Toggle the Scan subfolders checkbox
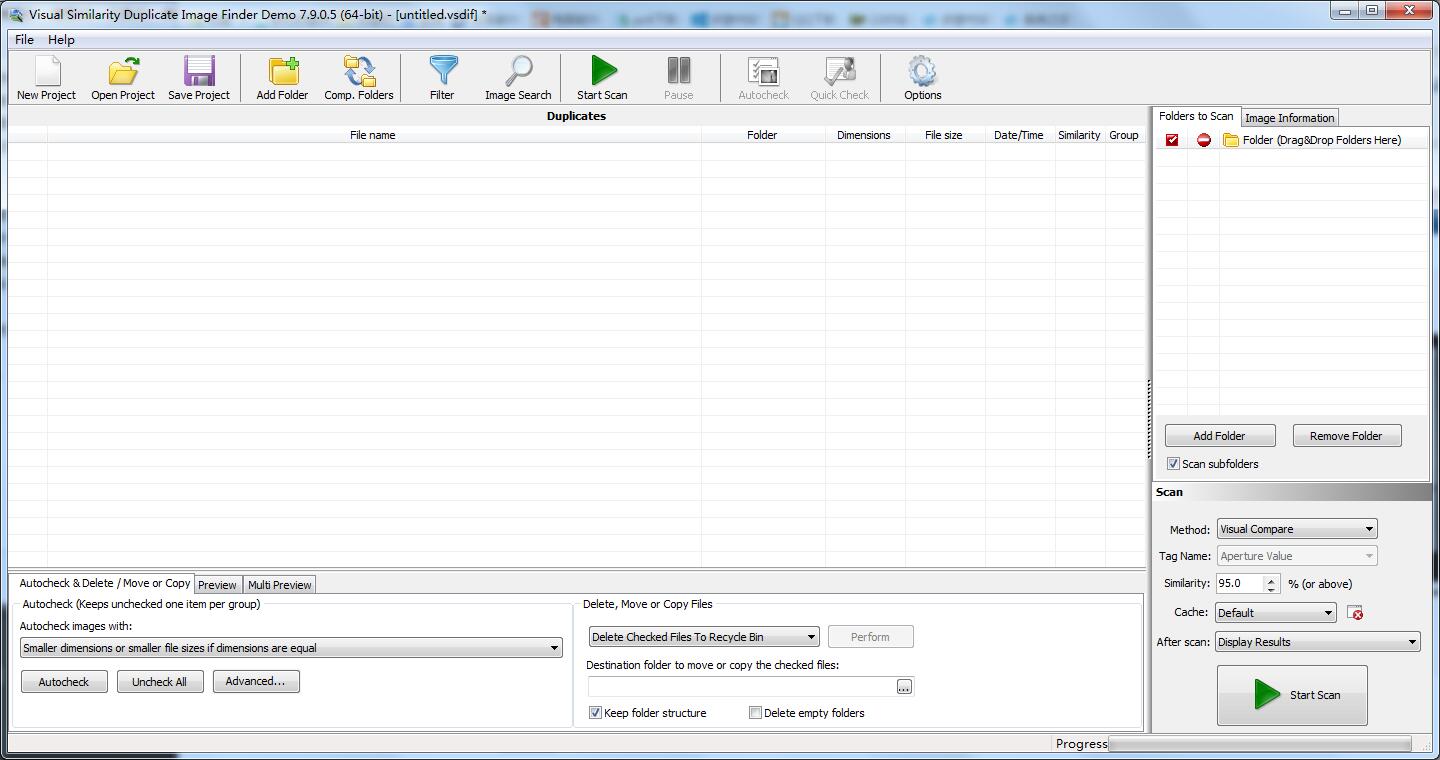Viewport: 1440px width, 760px height. pos(1173,464)
